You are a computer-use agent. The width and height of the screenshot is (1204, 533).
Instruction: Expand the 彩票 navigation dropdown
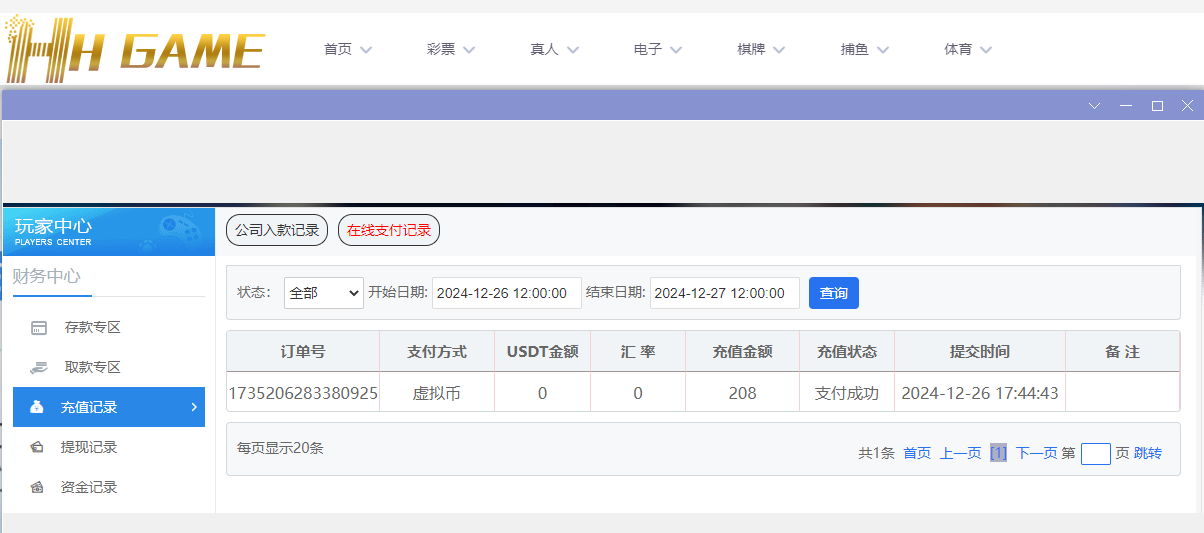pyautogui.click(x=450, y=49)
